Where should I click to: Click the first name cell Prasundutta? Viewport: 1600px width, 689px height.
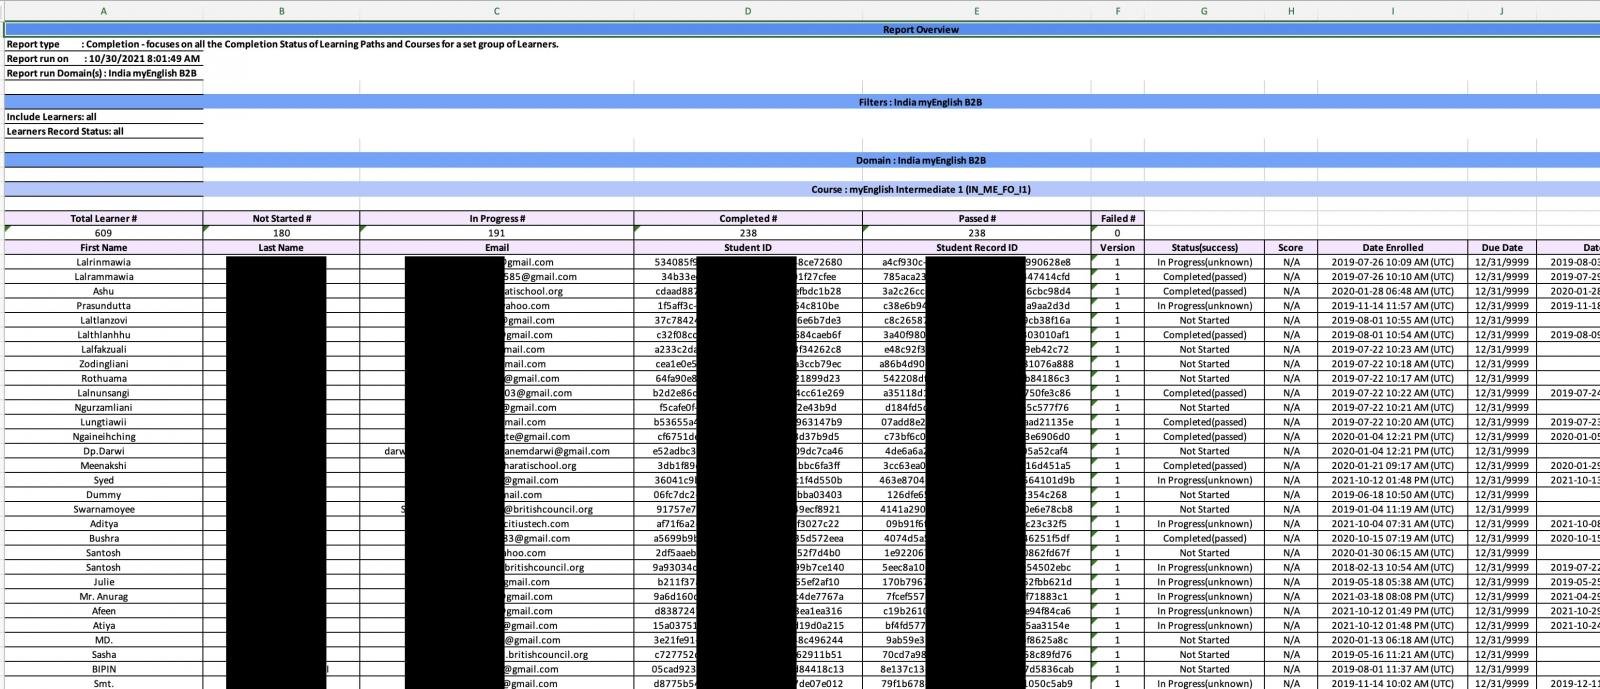[103, 306]
